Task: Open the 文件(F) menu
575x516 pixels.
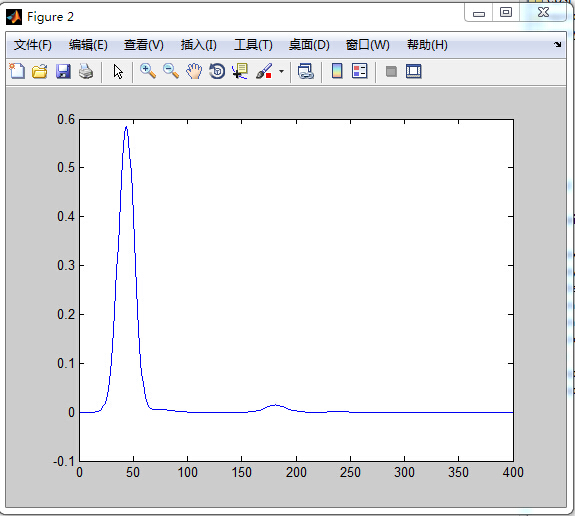Action: (x=33, y=45)
